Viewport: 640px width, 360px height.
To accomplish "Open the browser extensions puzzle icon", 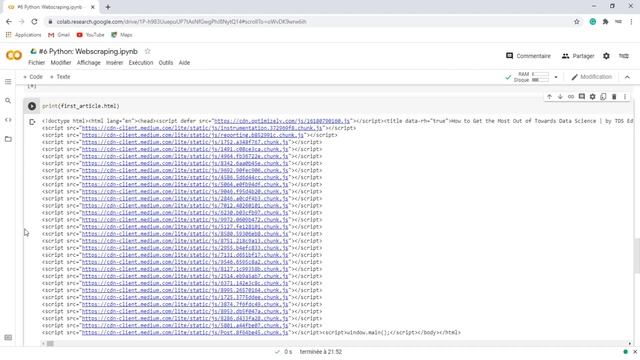I will tap(605, 22).
